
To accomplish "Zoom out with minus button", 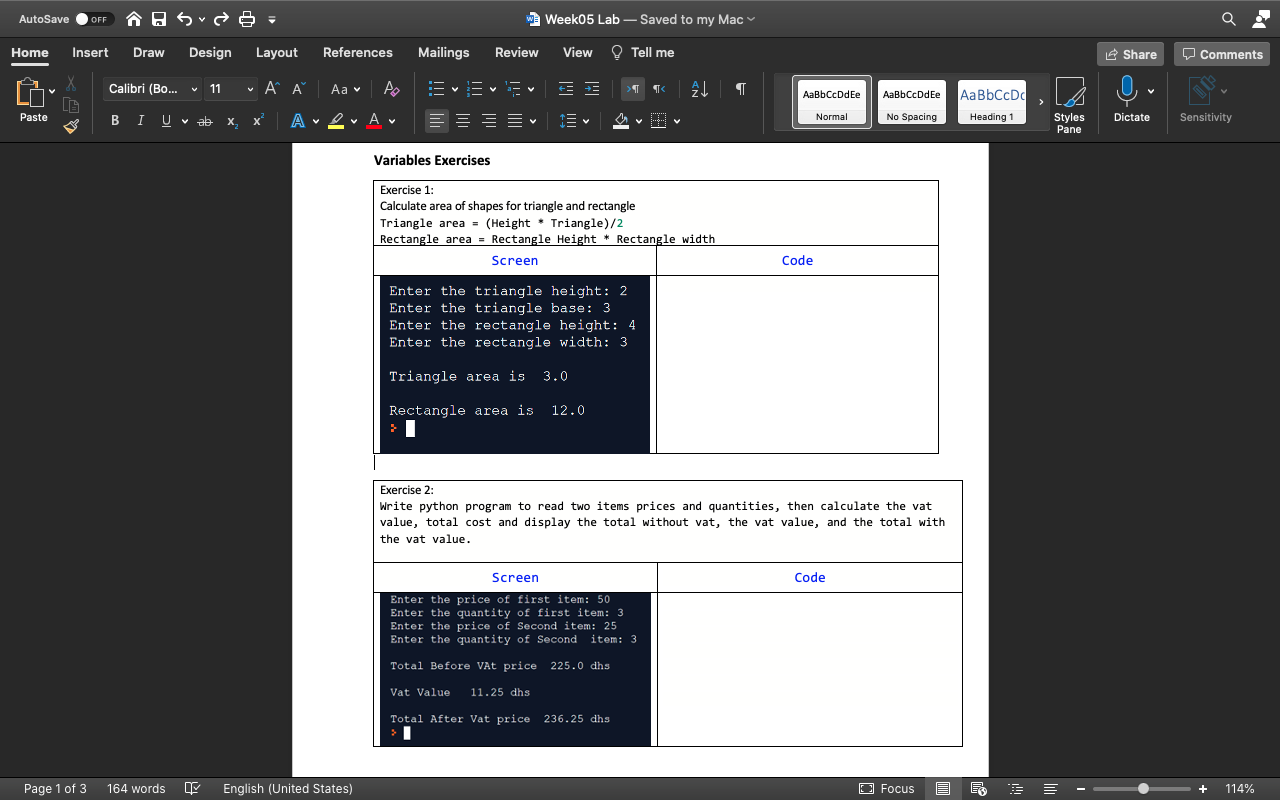I will (x=1081, y=788).
